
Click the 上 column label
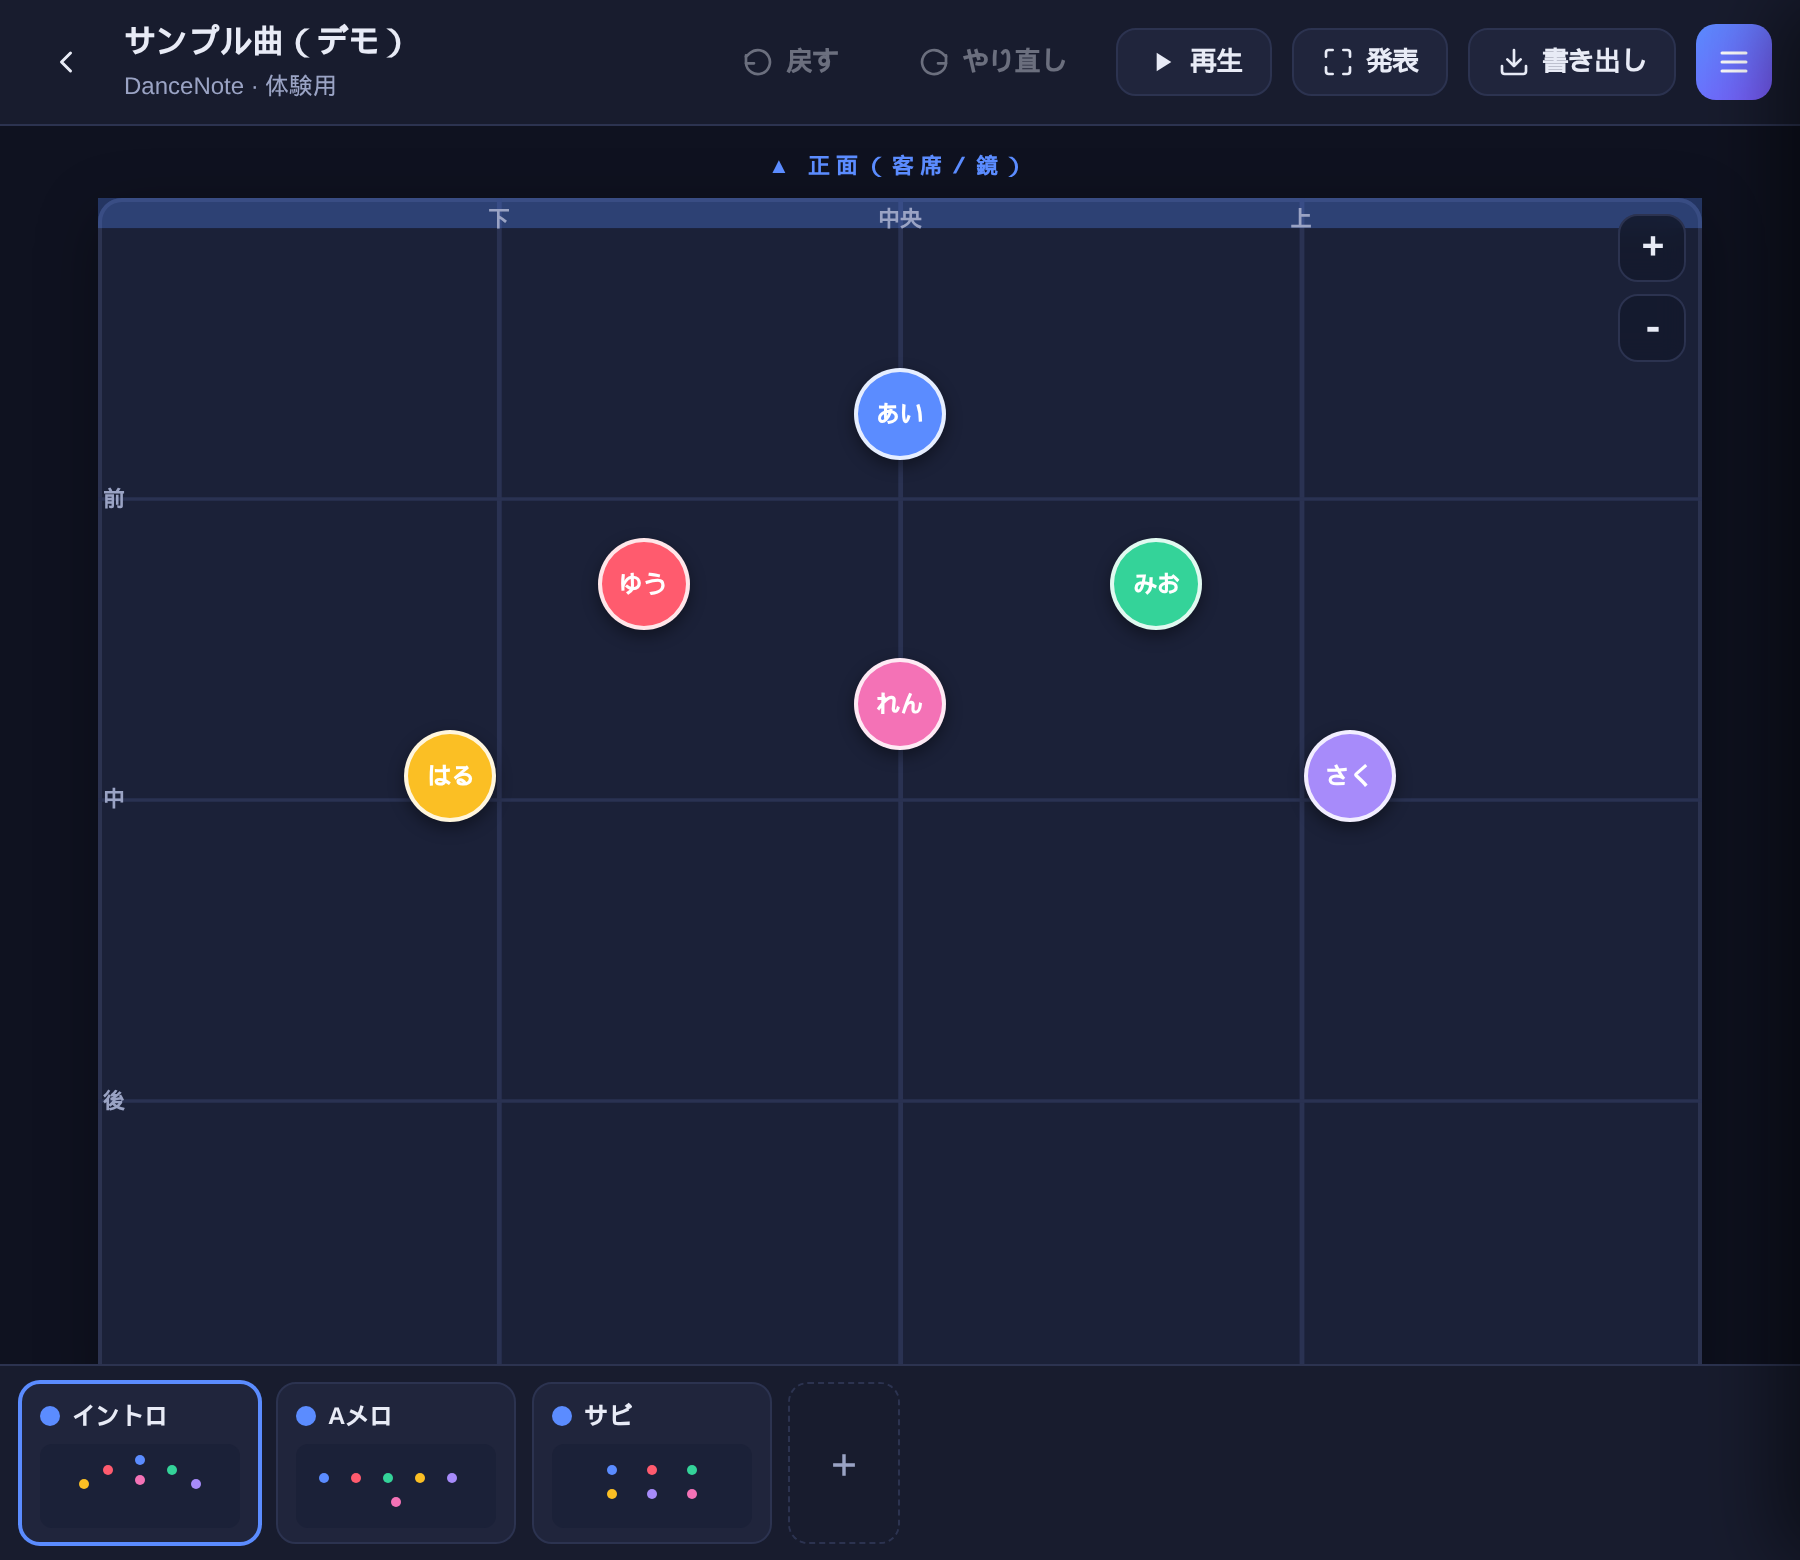pyautogui.click(x=1301, y=218)
